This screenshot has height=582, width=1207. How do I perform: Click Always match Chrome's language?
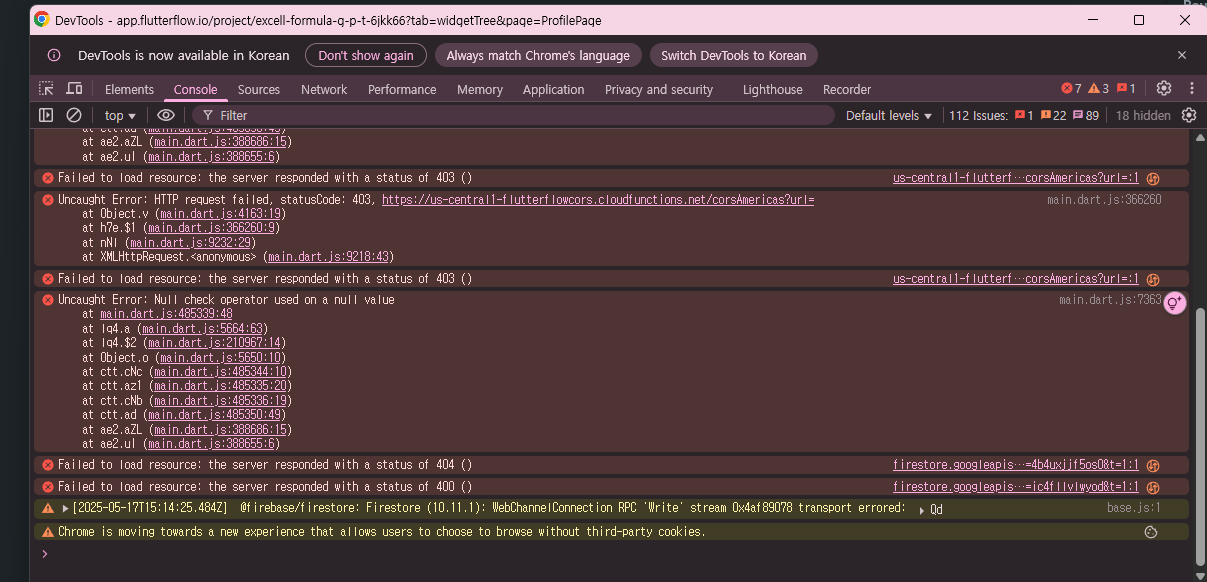click(538, 55)
